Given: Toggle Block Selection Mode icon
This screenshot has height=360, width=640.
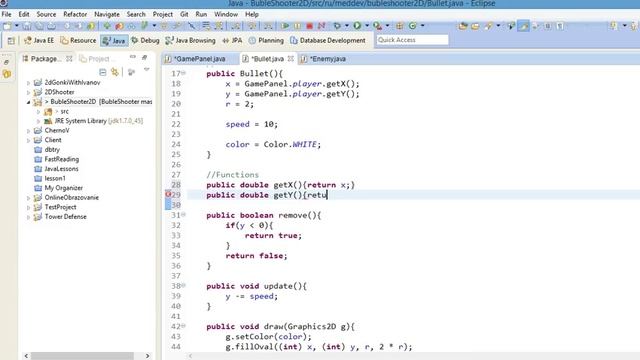Looking at the screenshot, I should pyautogui.click(x=547, y=26).
